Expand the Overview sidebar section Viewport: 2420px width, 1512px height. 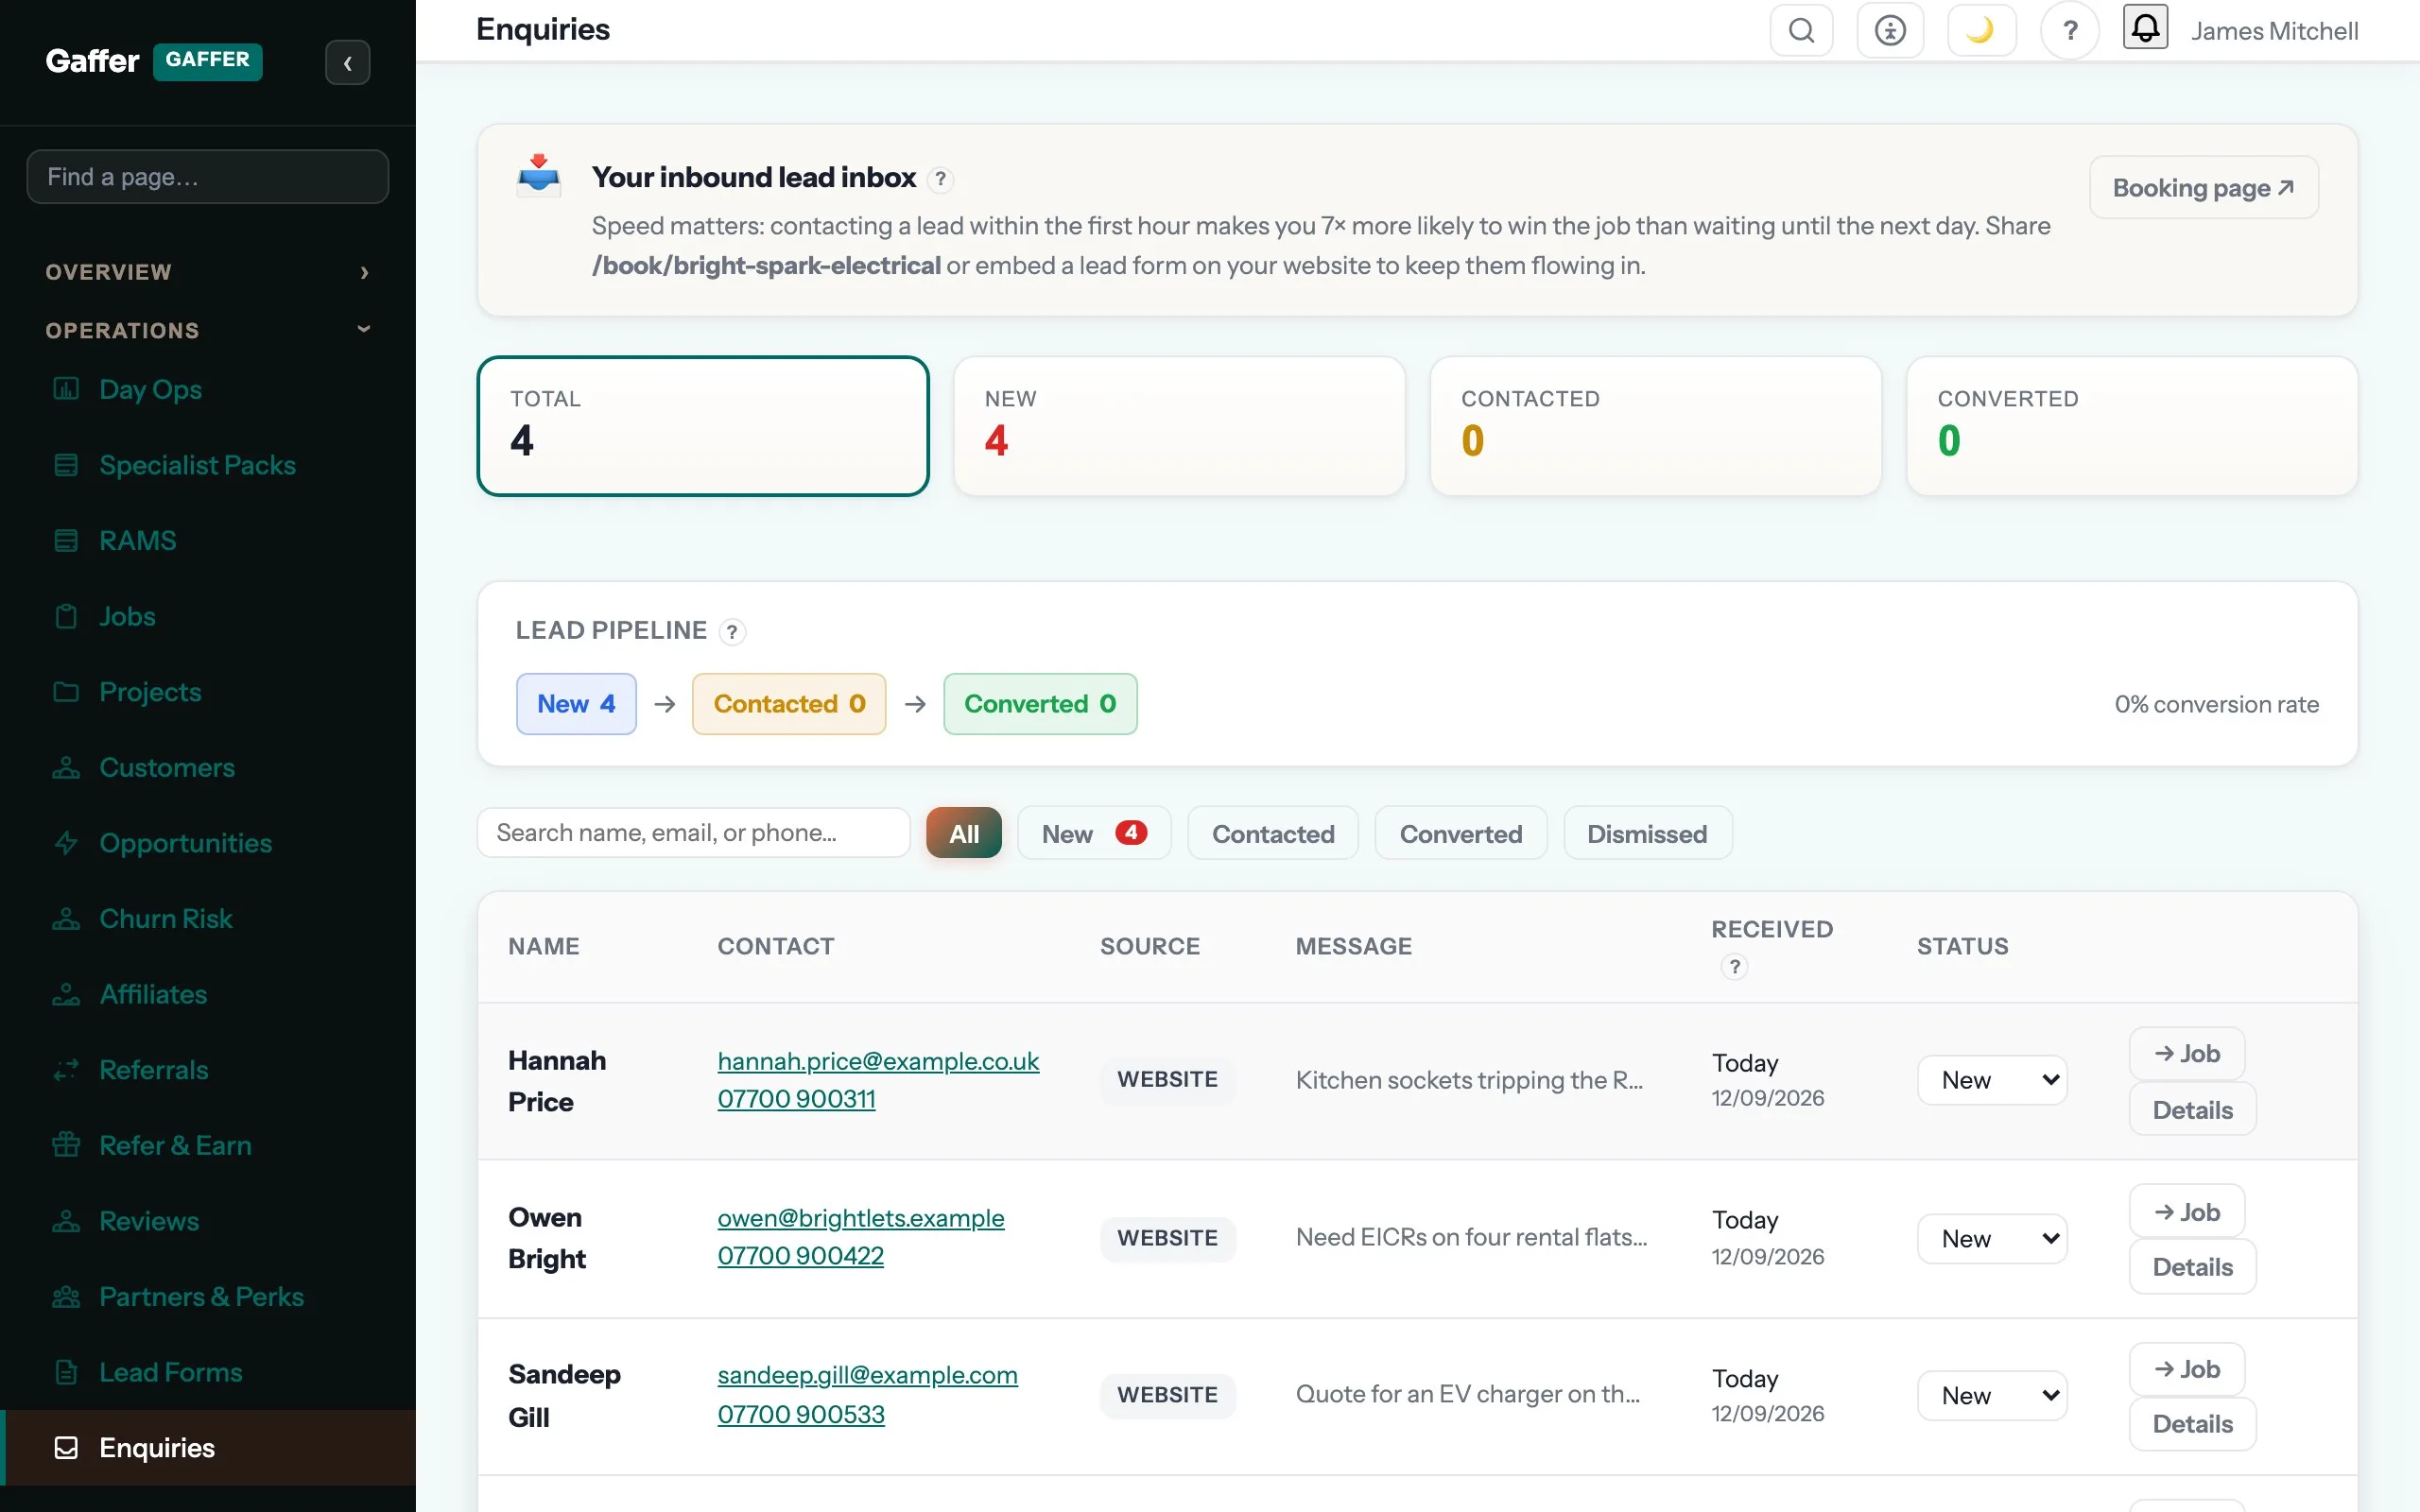[208, 272]
